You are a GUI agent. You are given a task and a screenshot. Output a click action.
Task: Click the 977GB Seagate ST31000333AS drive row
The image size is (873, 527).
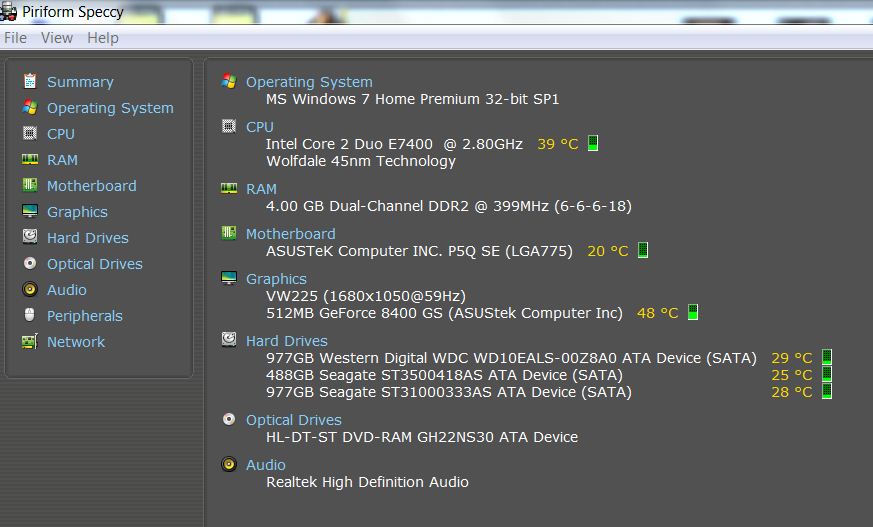(449, 392)
